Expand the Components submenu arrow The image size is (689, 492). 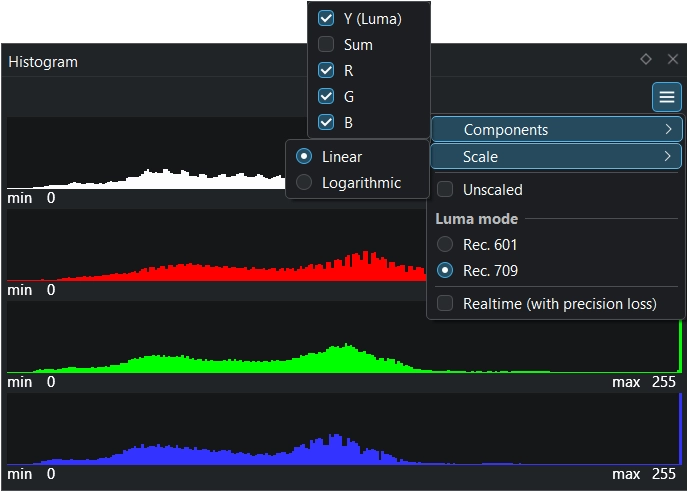point(667,130)
